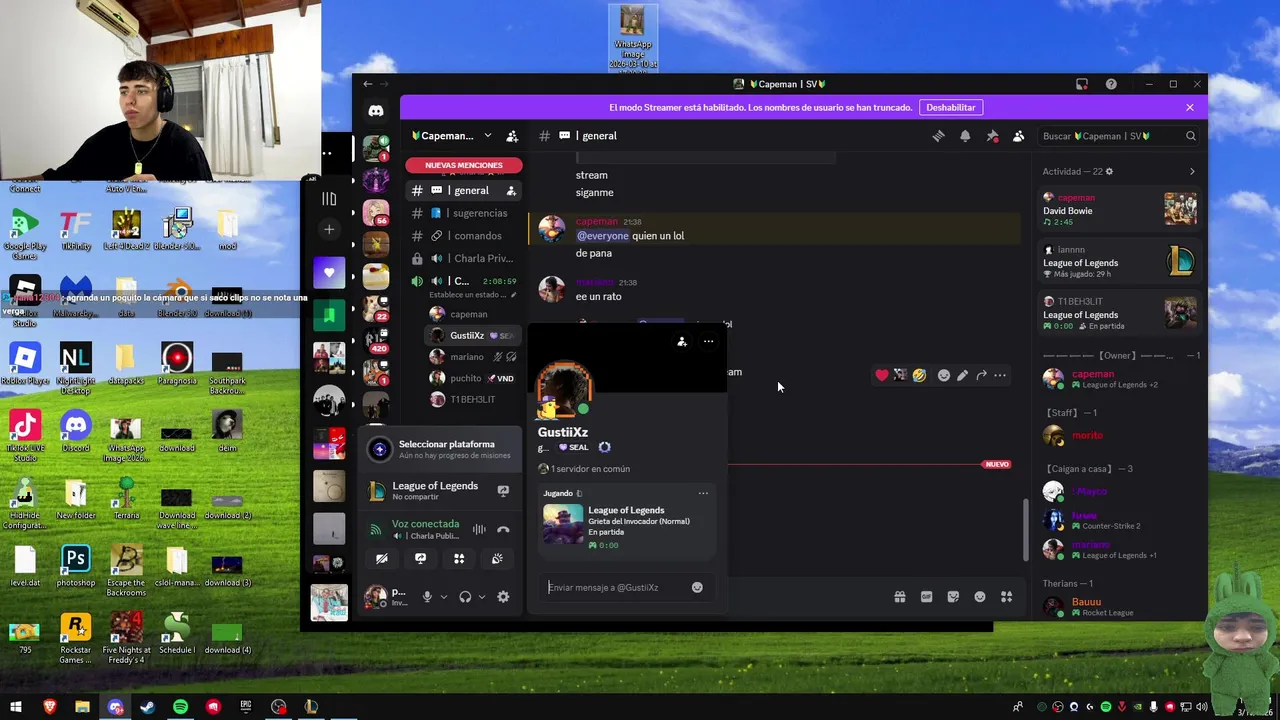The image size is (1280, 720).
Task: Select T1BEH3LIT in voice channel list
Action: pyautogui.click(x=470, y=400)
